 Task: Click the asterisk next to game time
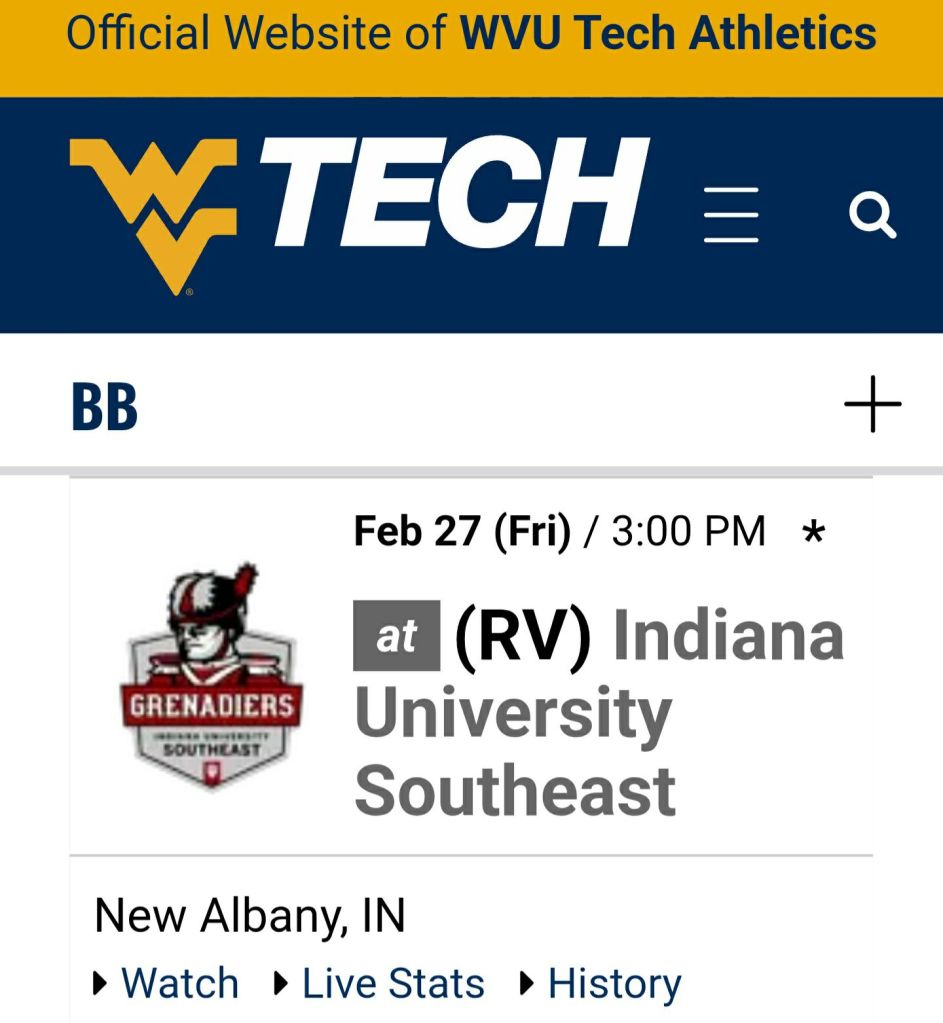[x=814, y=533]
